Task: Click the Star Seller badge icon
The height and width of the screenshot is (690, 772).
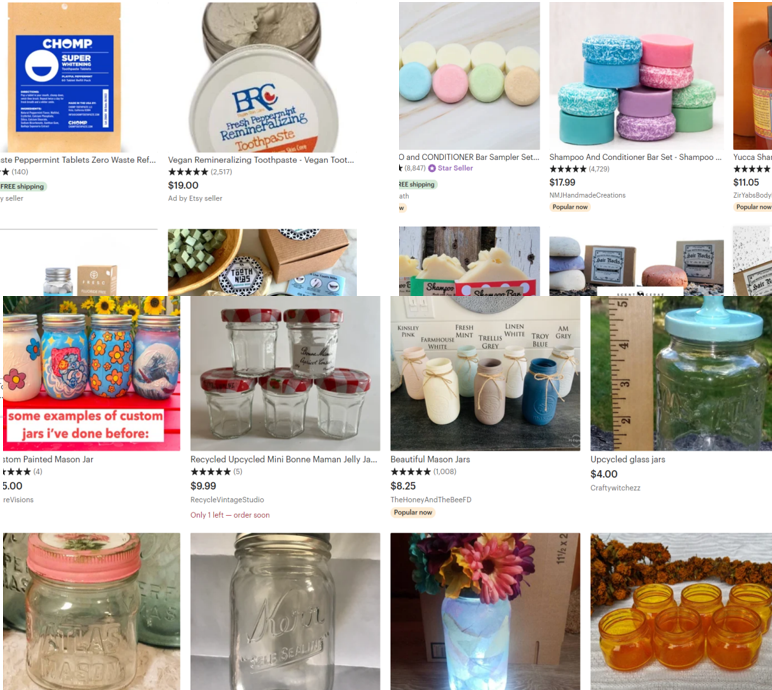Action: click(432, 168)
